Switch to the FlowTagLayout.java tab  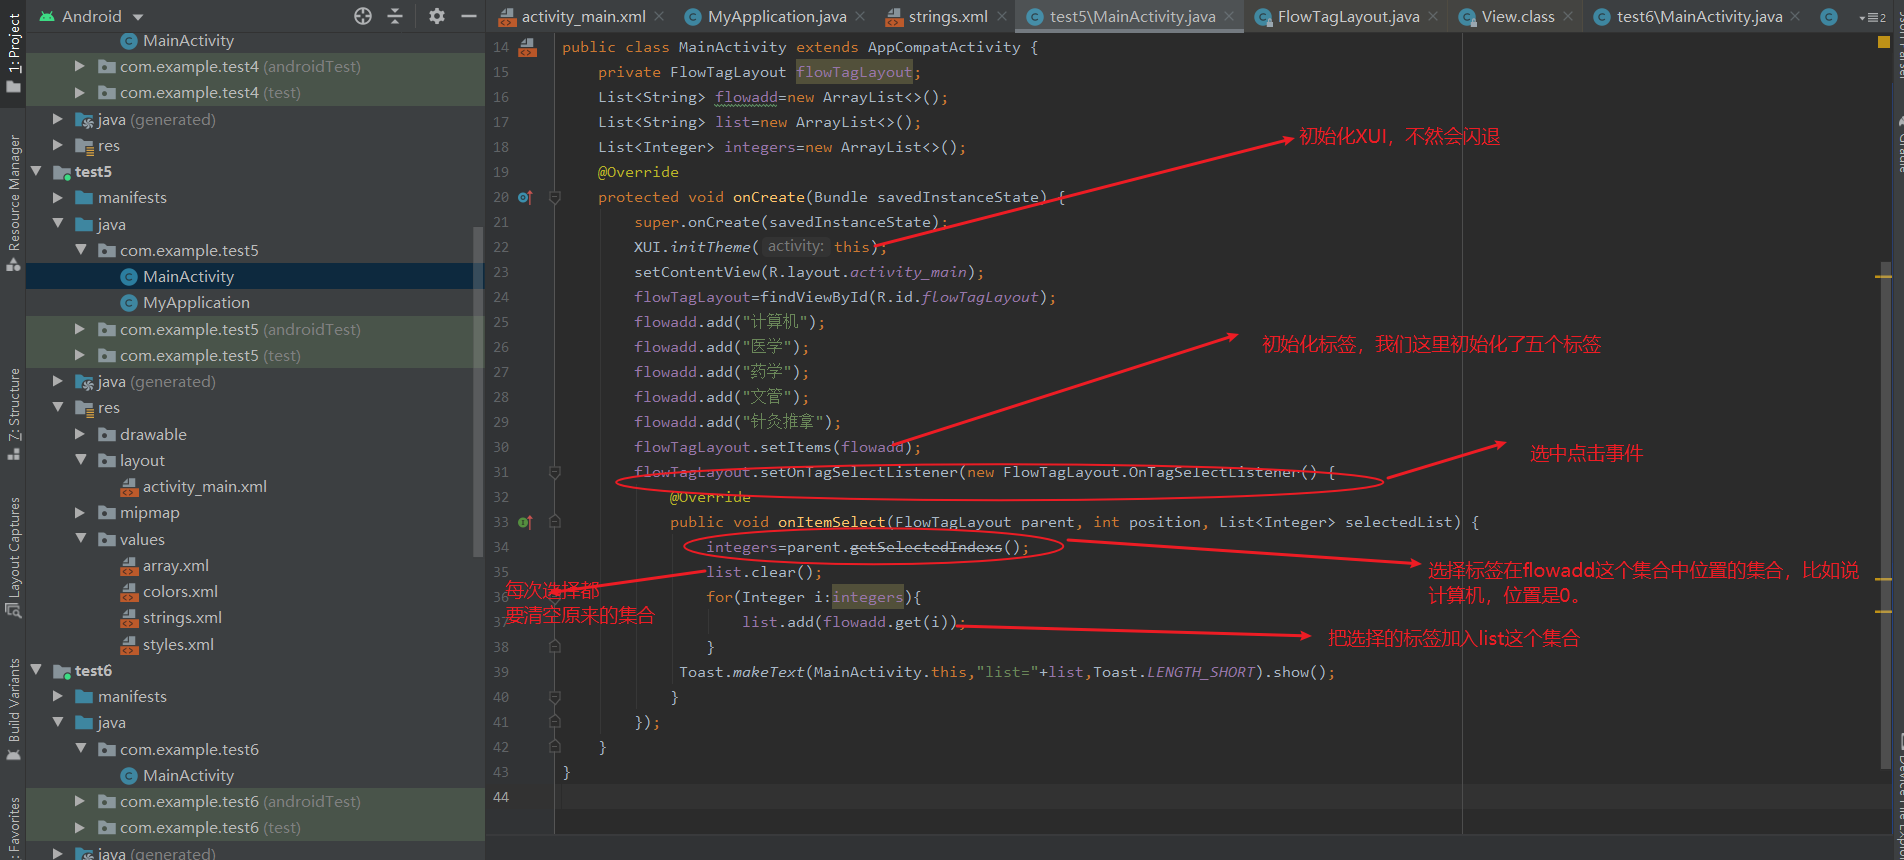(1347, 16)
